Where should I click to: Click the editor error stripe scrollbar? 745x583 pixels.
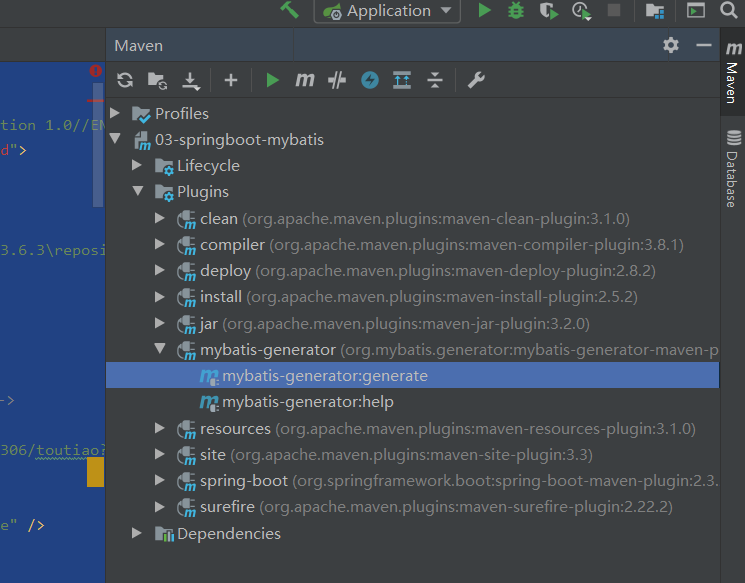98,145
